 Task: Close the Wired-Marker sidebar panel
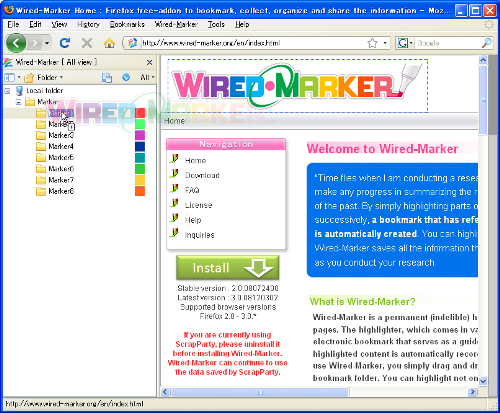pos(149,62)
